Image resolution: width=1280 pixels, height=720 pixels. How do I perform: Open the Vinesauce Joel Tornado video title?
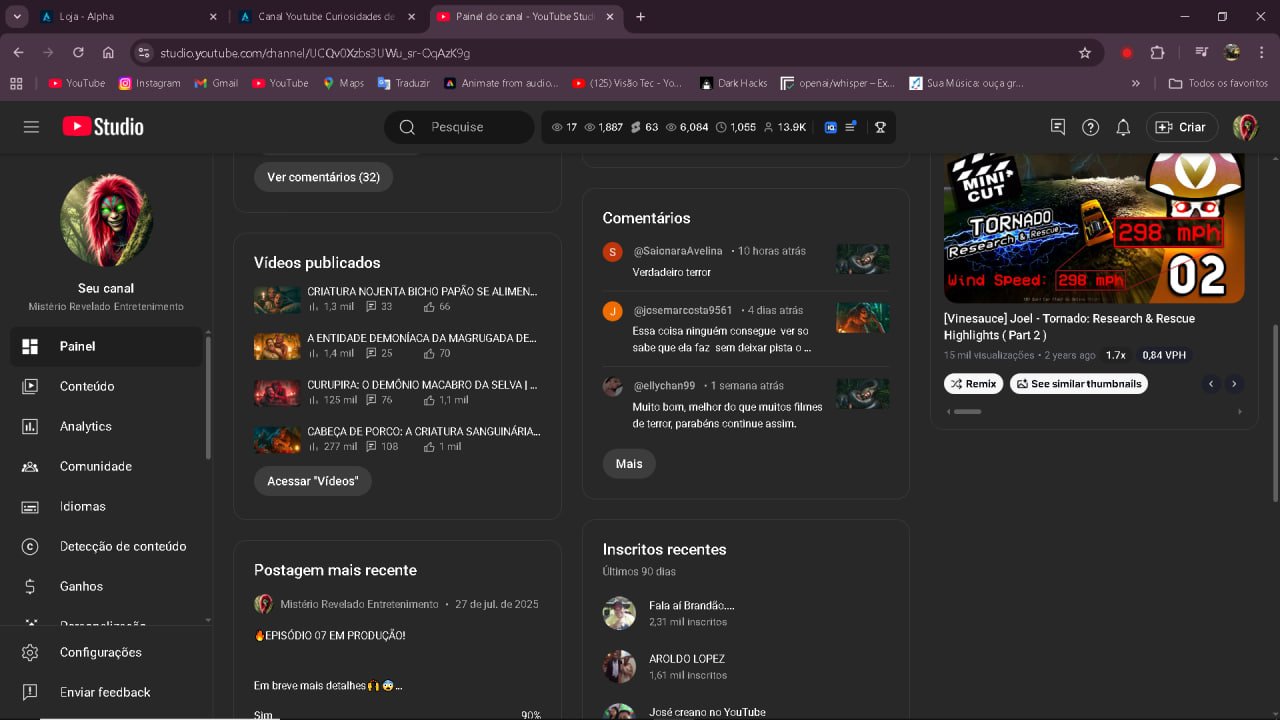click(1069, 327)
